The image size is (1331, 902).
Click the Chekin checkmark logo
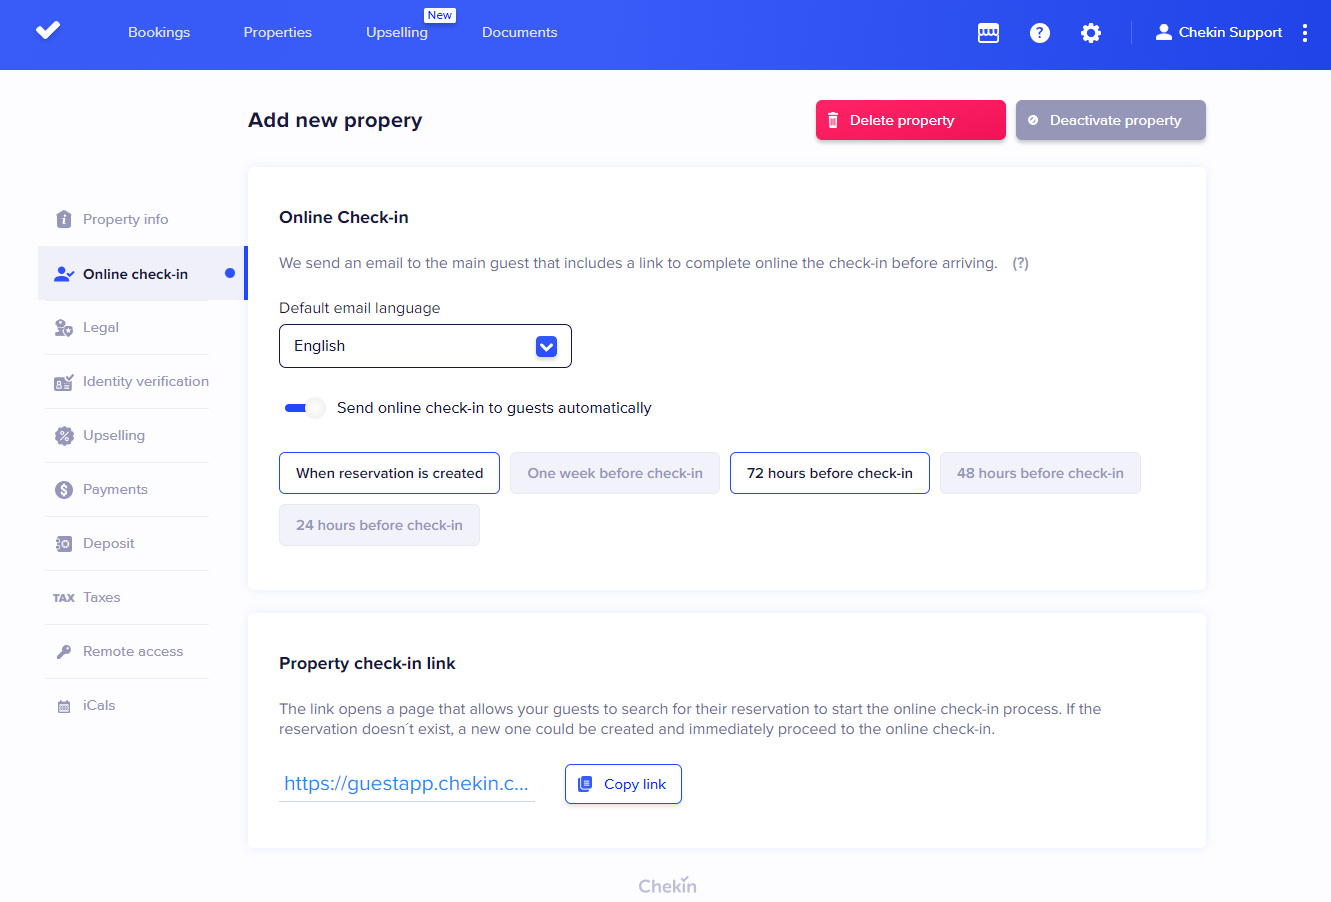(x=48, y=31)
